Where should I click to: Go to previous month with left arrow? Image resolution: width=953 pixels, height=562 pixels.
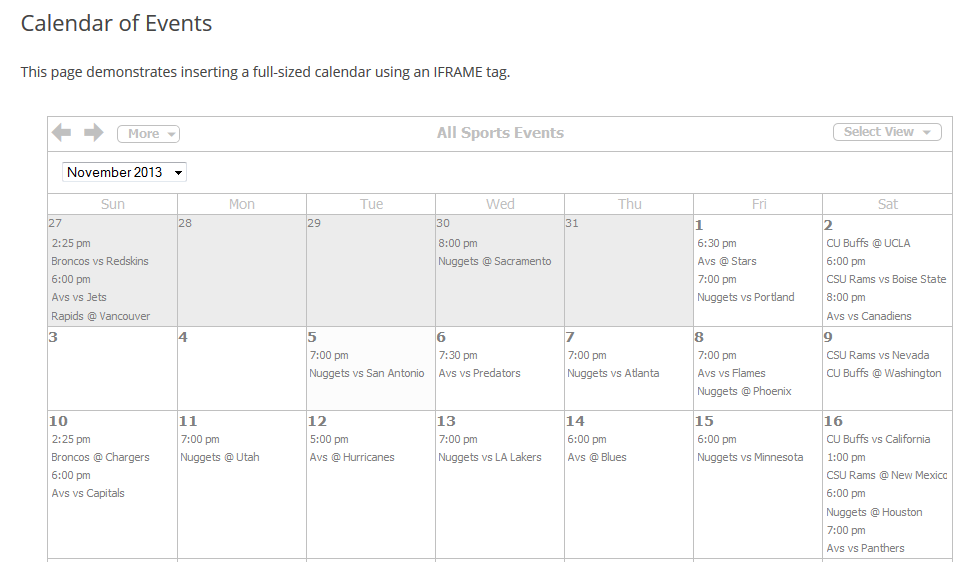[61, 132]
